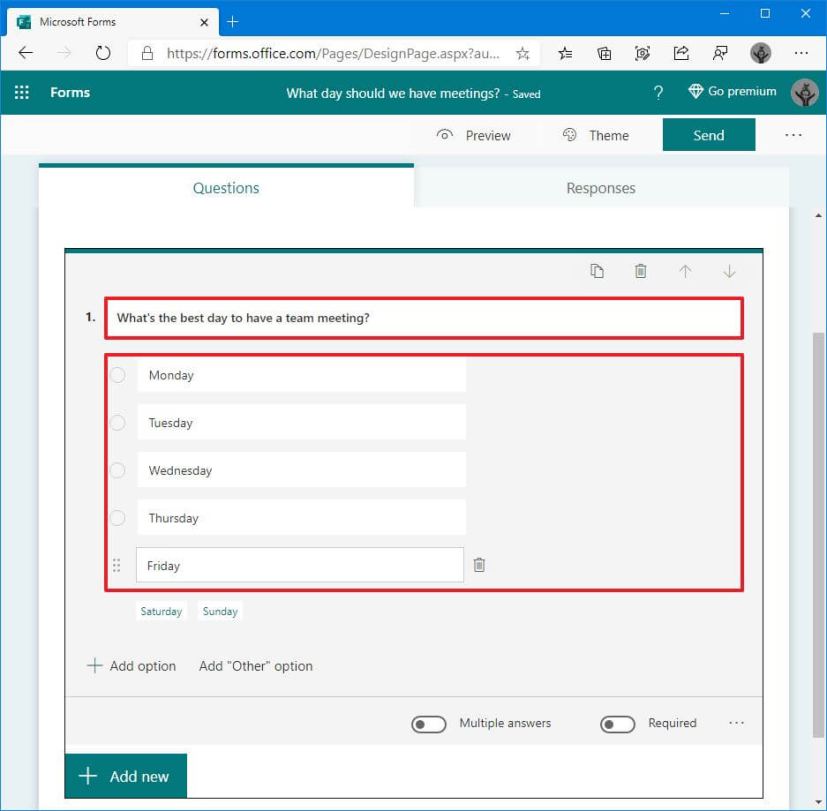Delete question 1 with the trash icon
Viewport: 827px width, 811px height.
tap(640, 271)
